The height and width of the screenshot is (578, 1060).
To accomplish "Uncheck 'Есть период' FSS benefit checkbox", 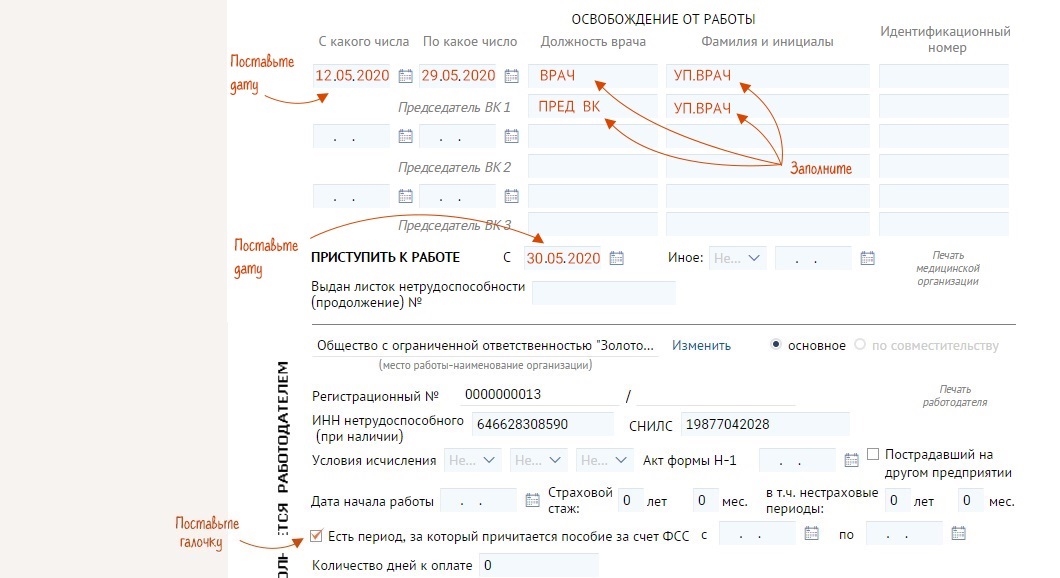I will (318, 534).
